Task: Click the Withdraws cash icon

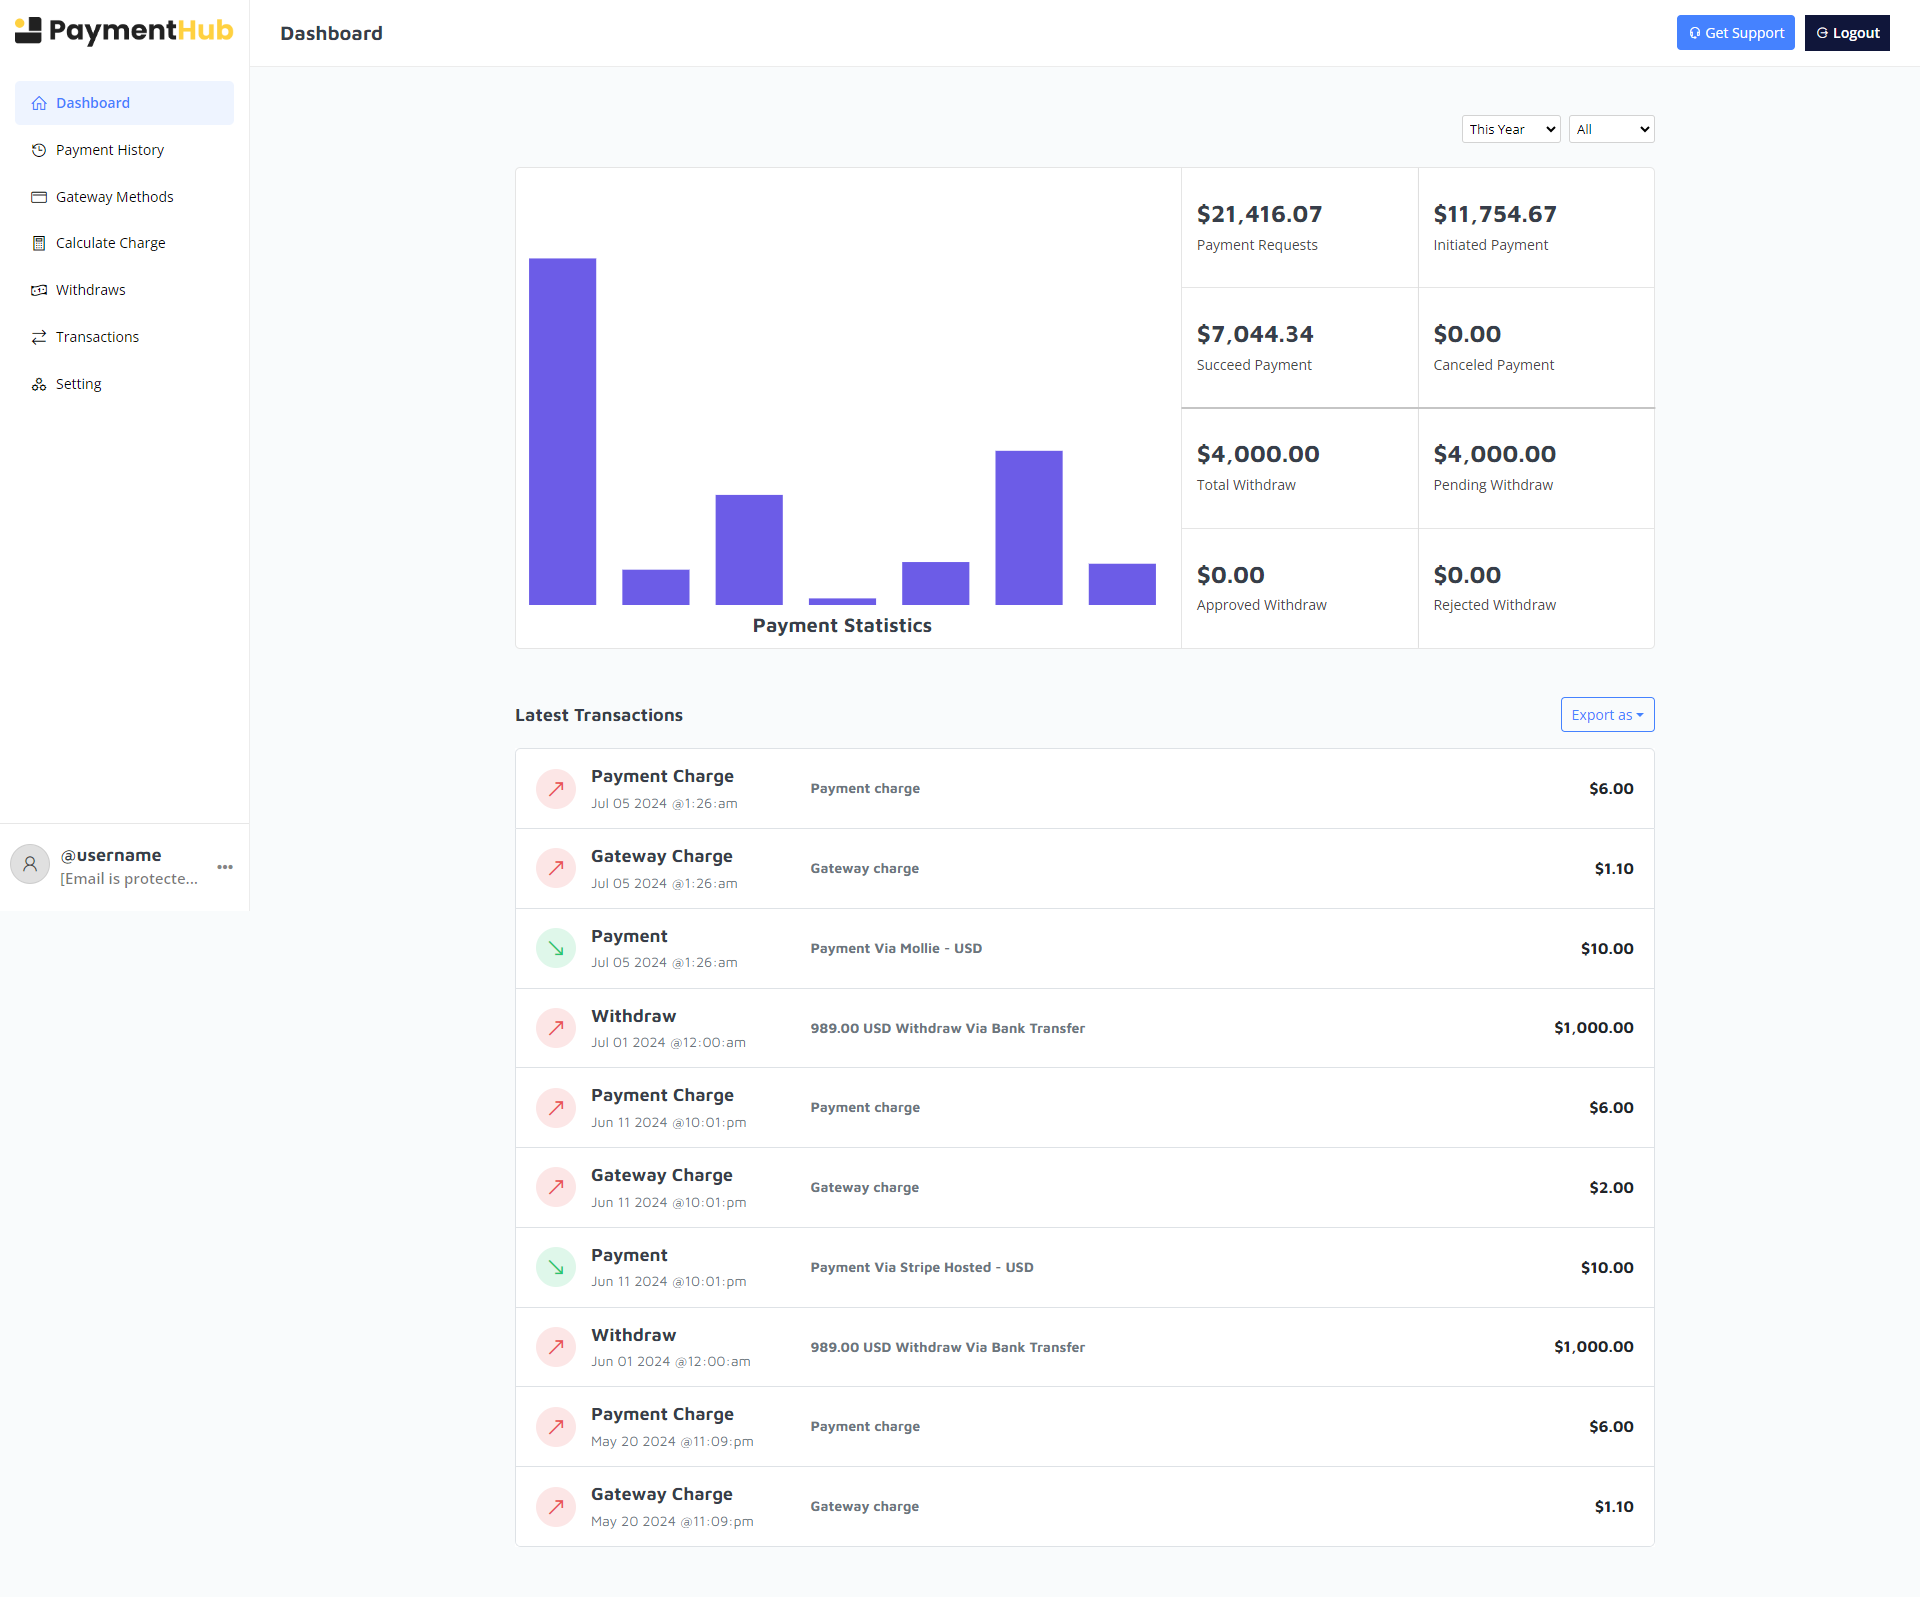Action: click(39, 290)
